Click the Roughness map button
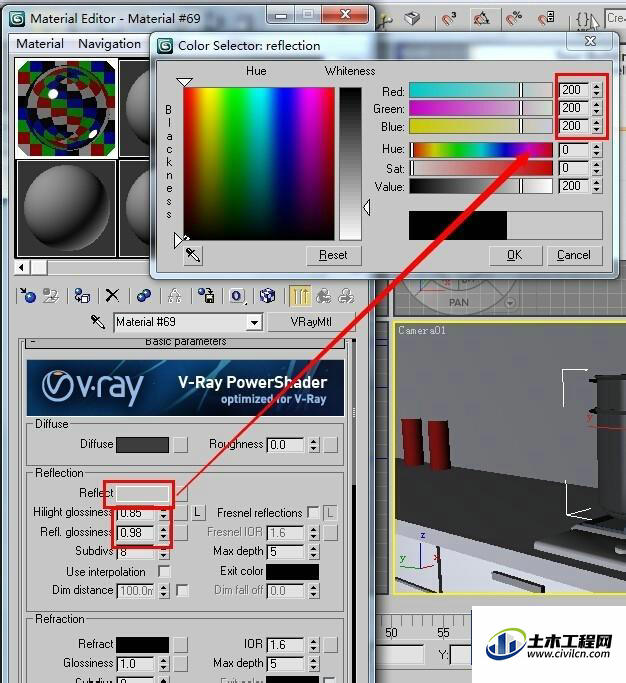Screen dimensions: 626x683 [x=331, y=445]
